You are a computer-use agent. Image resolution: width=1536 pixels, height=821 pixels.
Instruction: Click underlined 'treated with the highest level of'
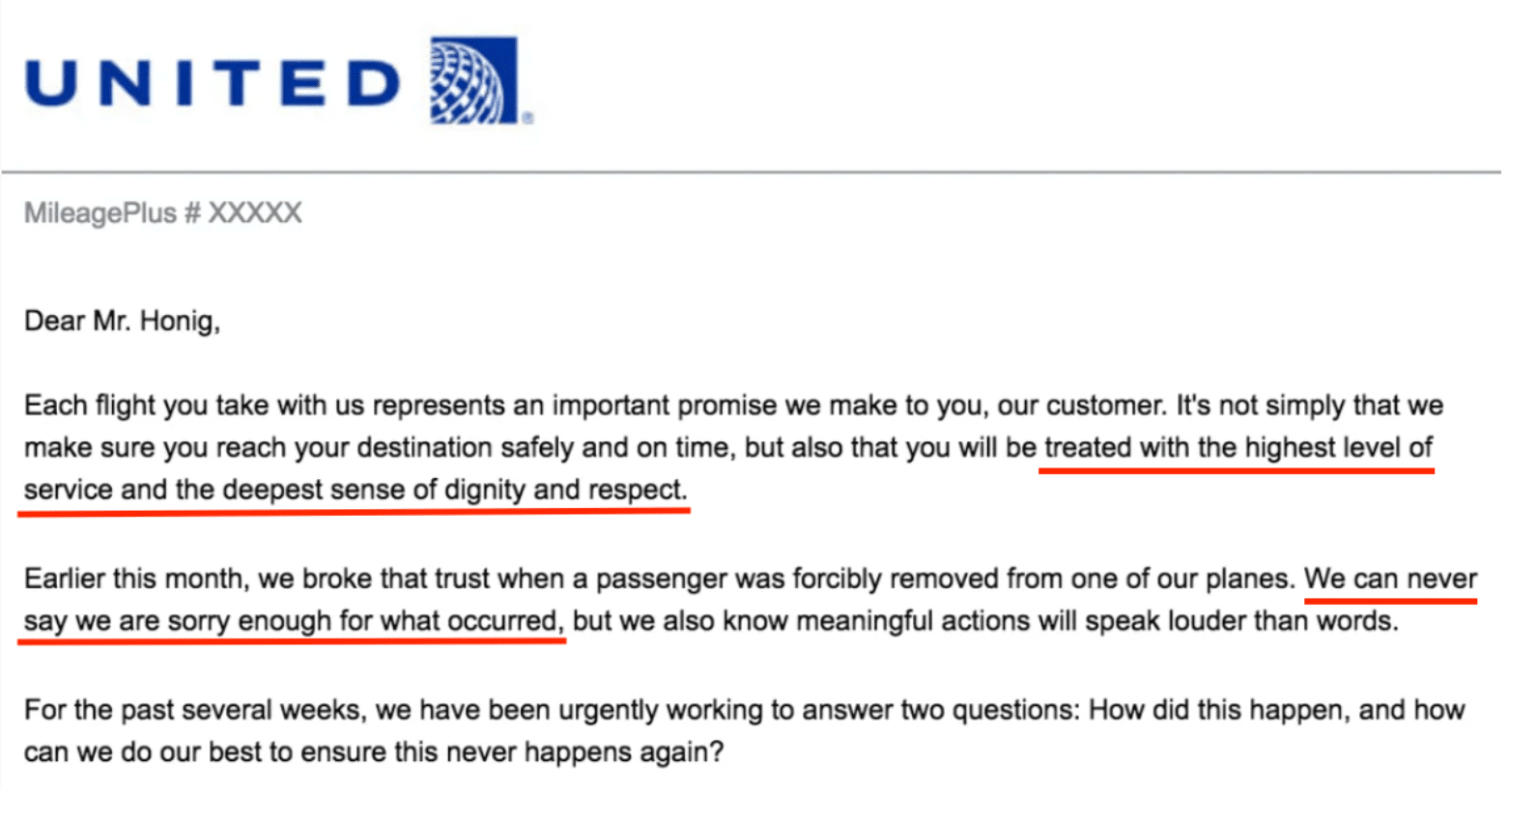[x=1237, y=448]
